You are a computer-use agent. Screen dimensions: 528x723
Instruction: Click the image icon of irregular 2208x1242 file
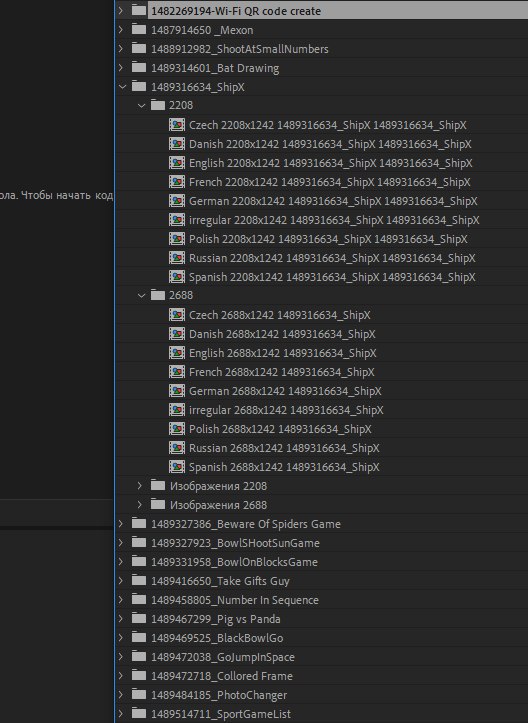point(177,219)
